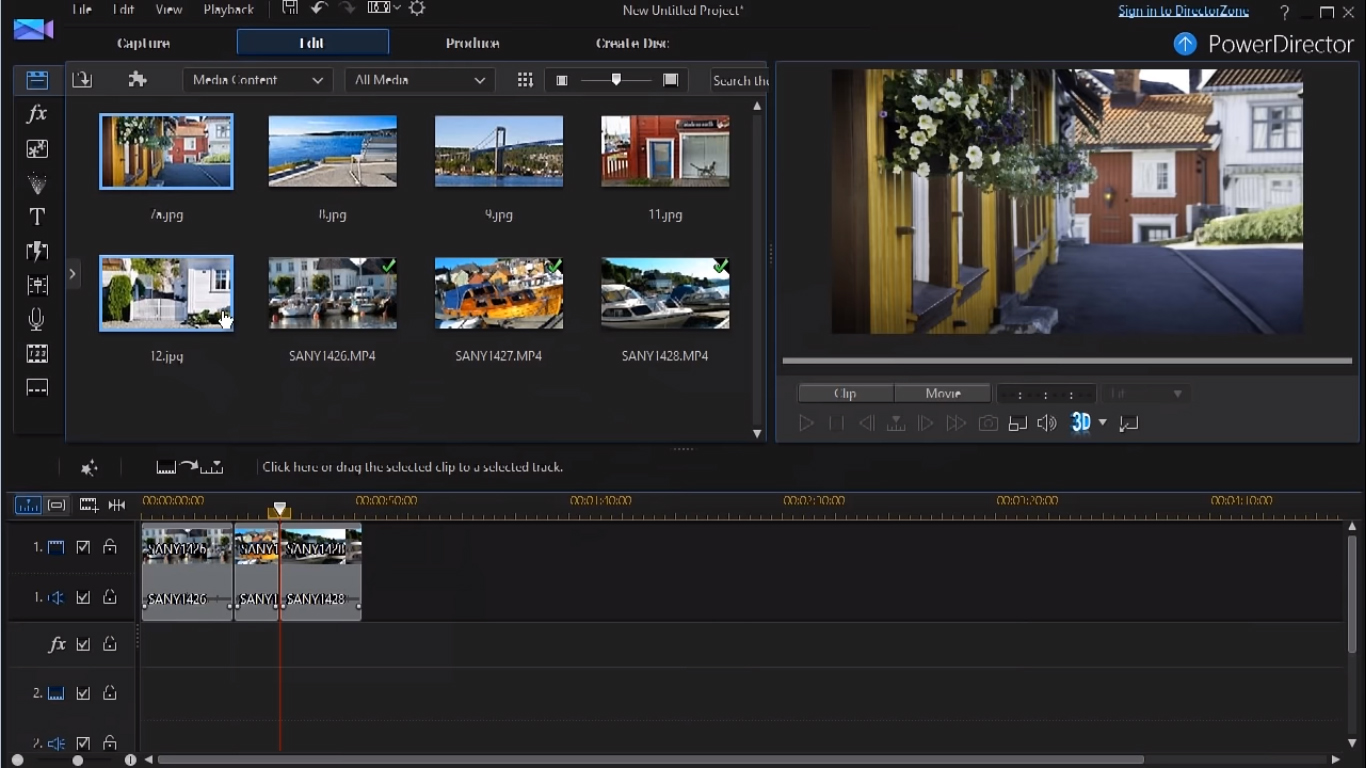Click the Import media icon
Image resolution: width=1366 pixels, height=768 pixels.
(82, 80)
